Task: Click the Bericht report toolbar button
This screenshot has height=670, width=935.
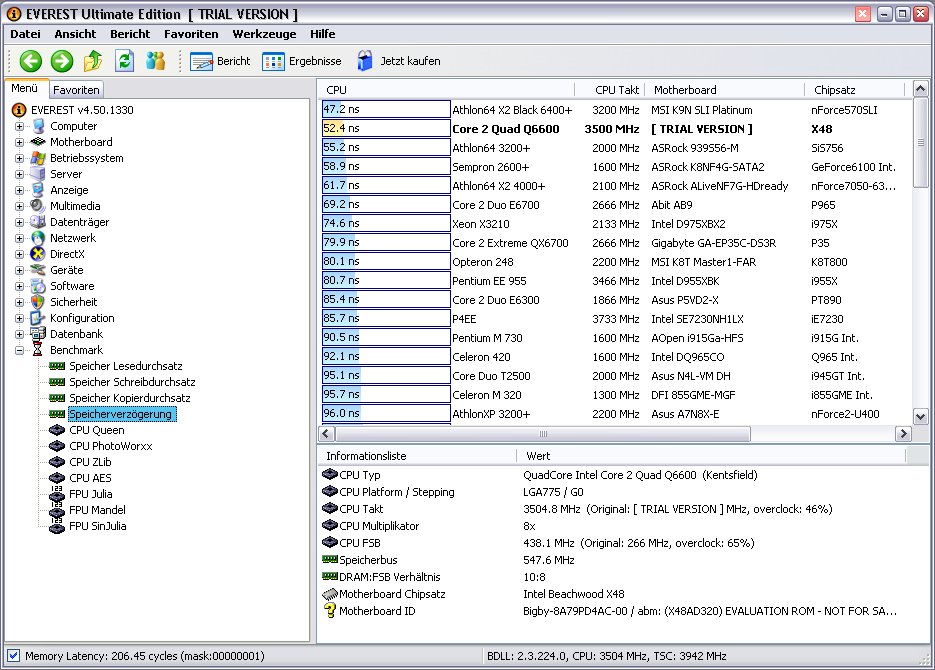Action: click(x=220, y=61)
